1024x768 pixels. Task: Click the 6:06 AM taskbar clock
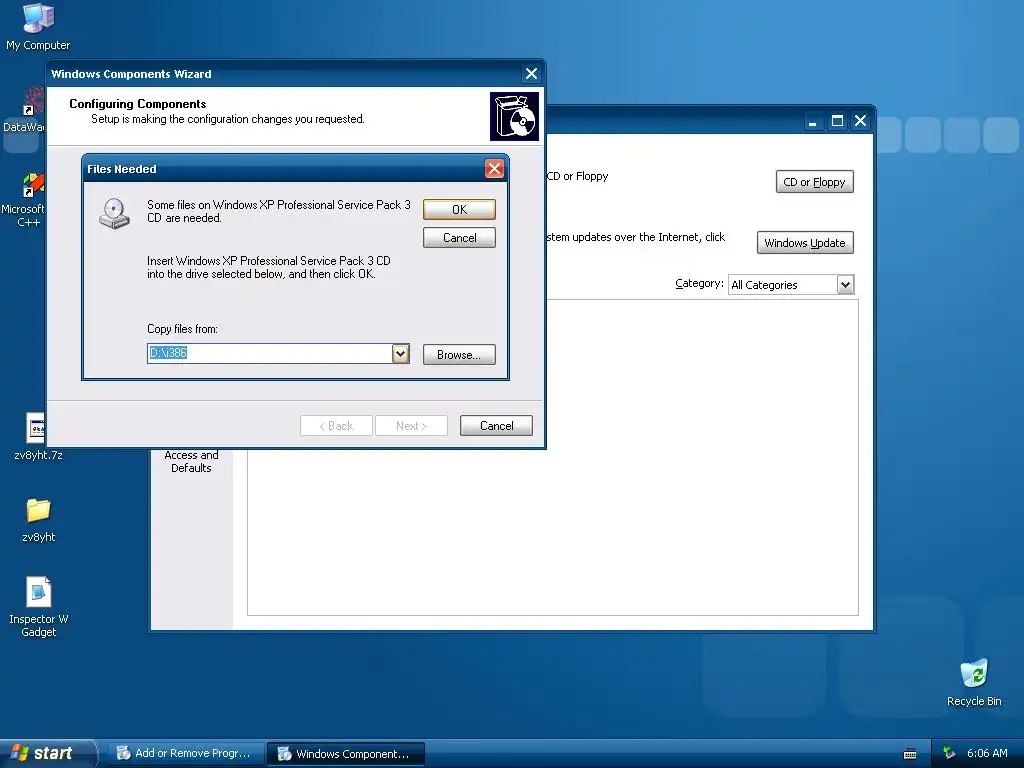click(987, 753)
